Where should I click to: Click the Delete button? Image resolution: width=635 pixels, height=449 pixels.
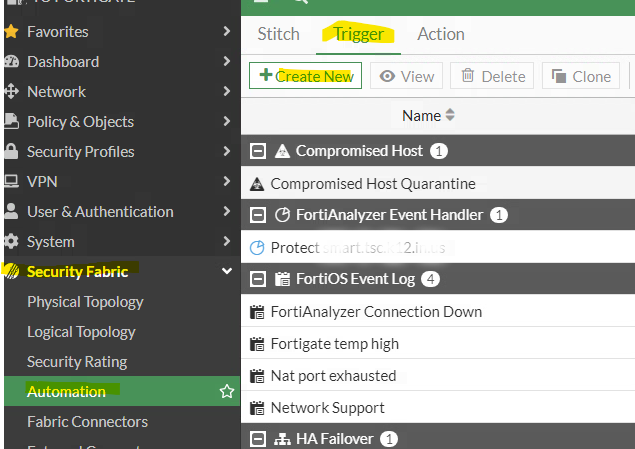[492, 75]
